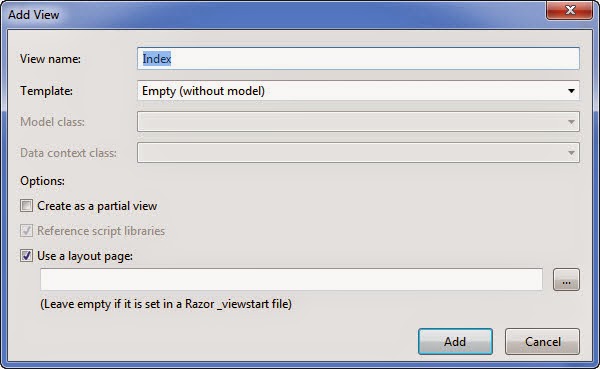
Task: Click the Add View title text
Action: point(34,15)
